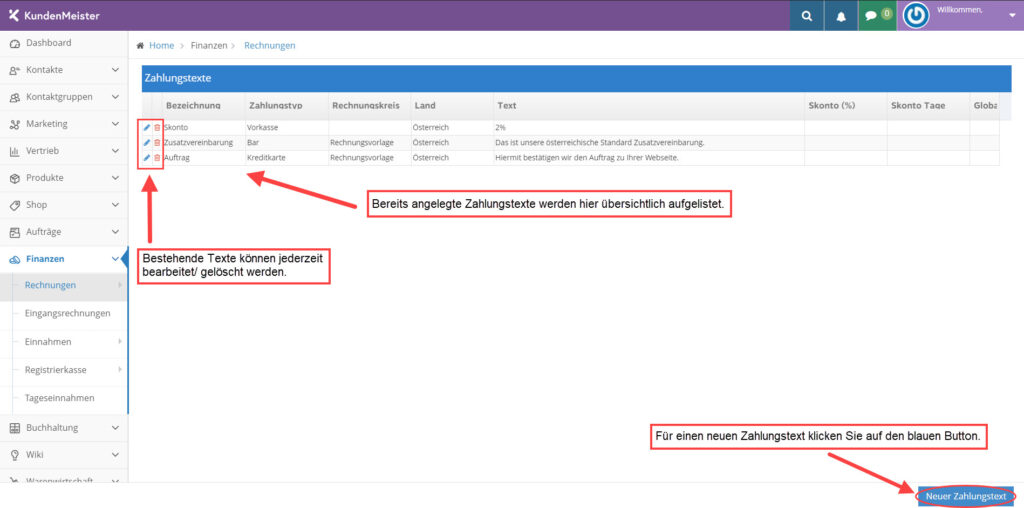
Task: Open the search icon in top bar
Action: (x=807, y=16)
